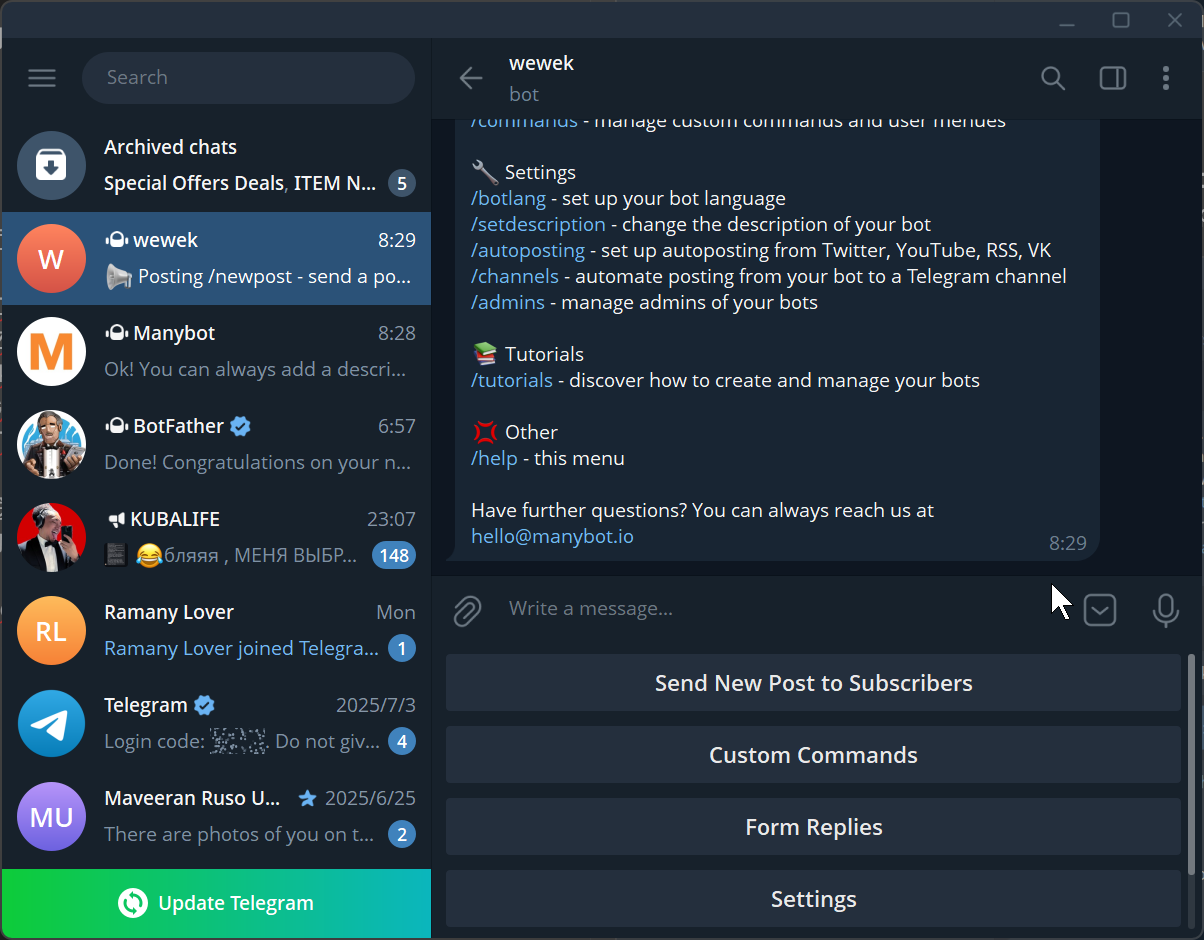1204x940 pixels.
Task: Open Custom Commands bot button
Action: (813, 755)
